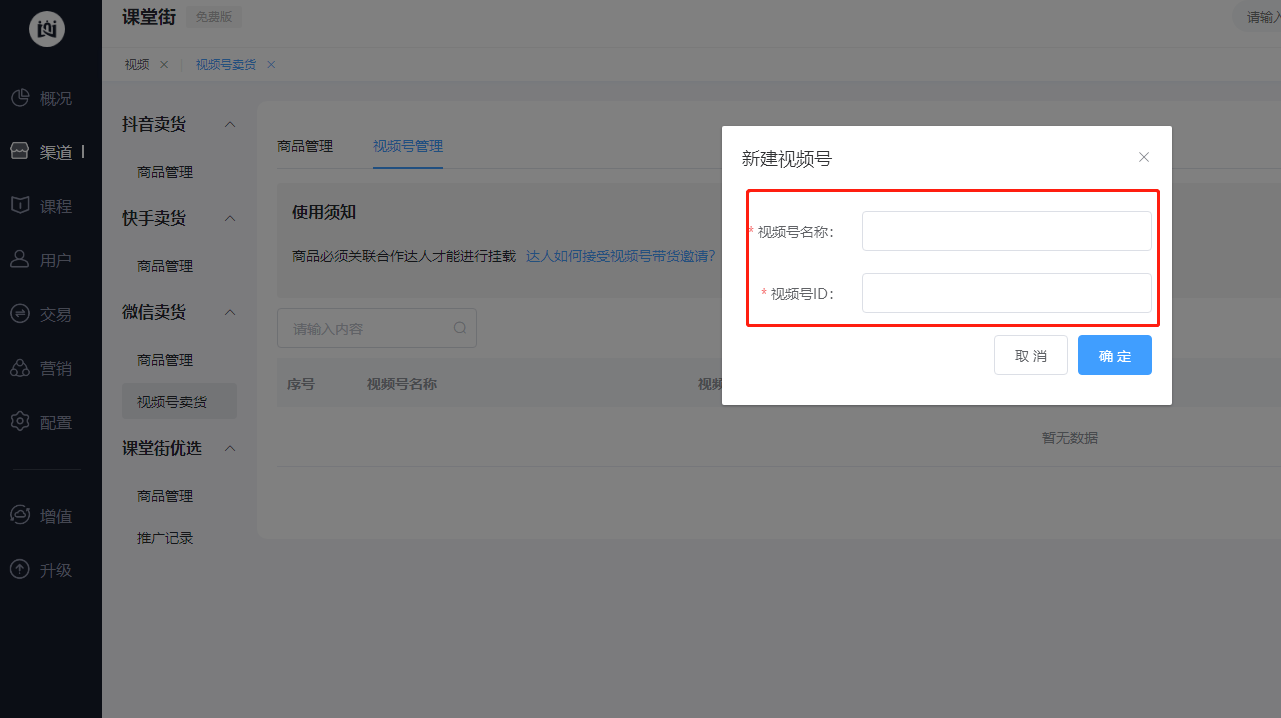Select the 视频号管理 tab
The height and width of the screenshot is (718, 1281).
(x=408, y=146)
